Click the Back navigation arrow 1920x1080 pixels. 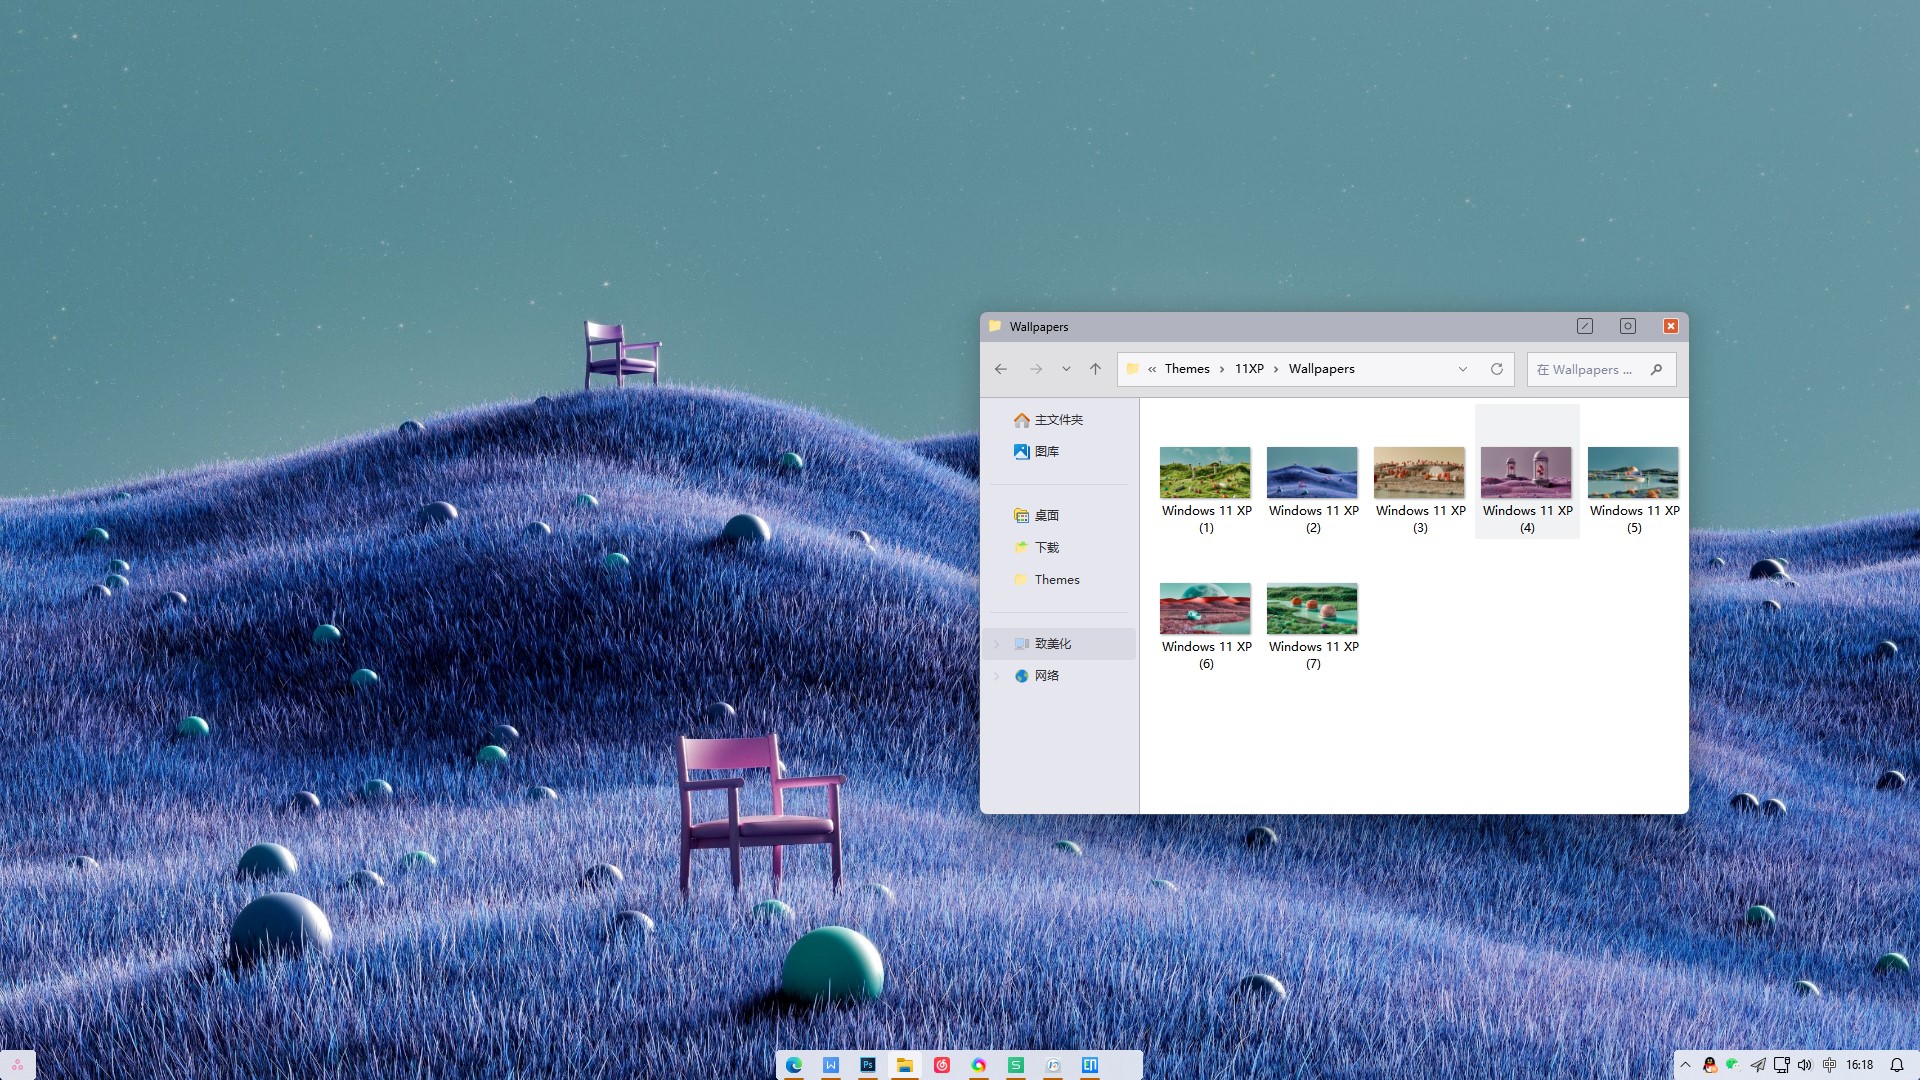[1001, 369]
